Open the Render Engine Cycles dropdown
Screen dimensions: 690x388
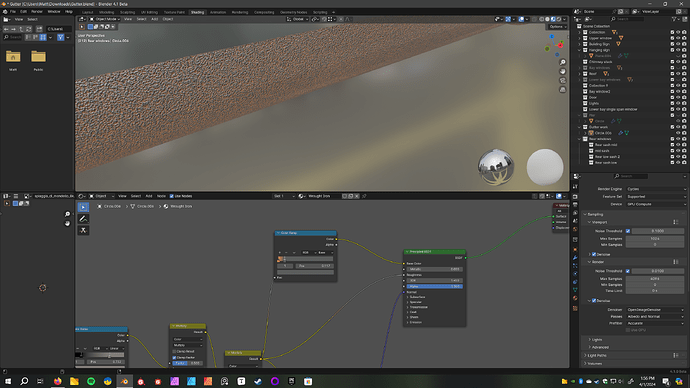point(656,189)
